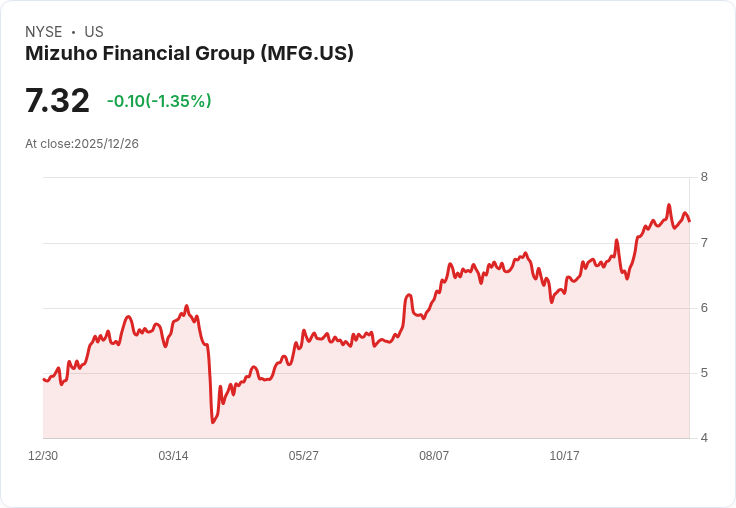Click the 7 value on y-axis
736x508 pixels.
[704, 243]
